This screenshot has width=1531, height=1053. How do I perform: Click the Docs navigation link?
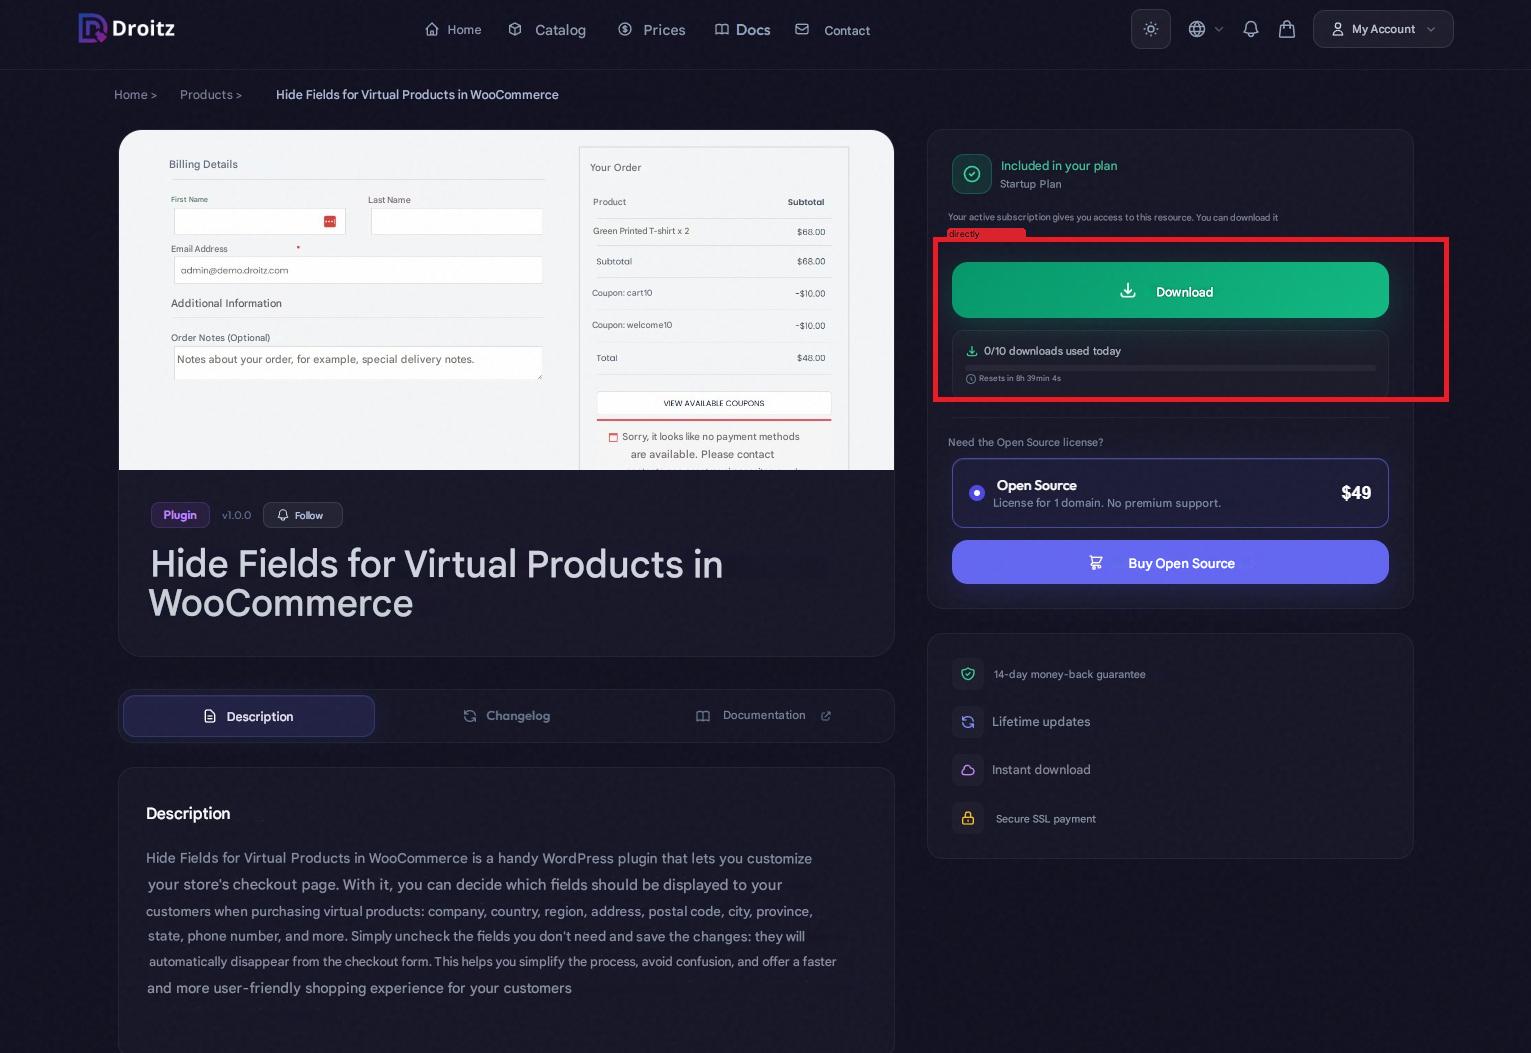(x=742, y=30)
